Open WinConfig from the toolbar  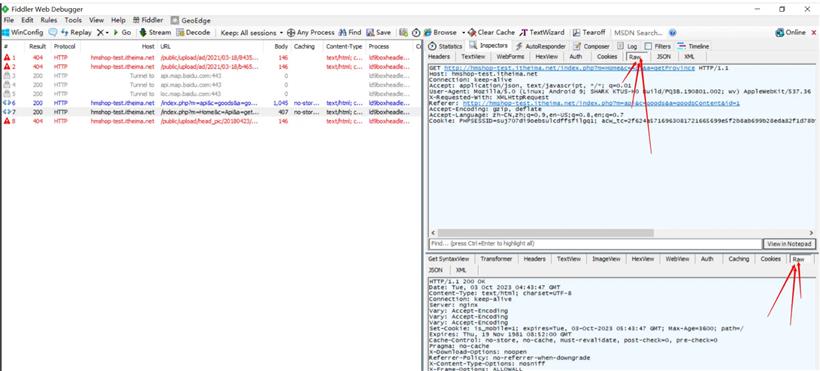tap(23, 32)
